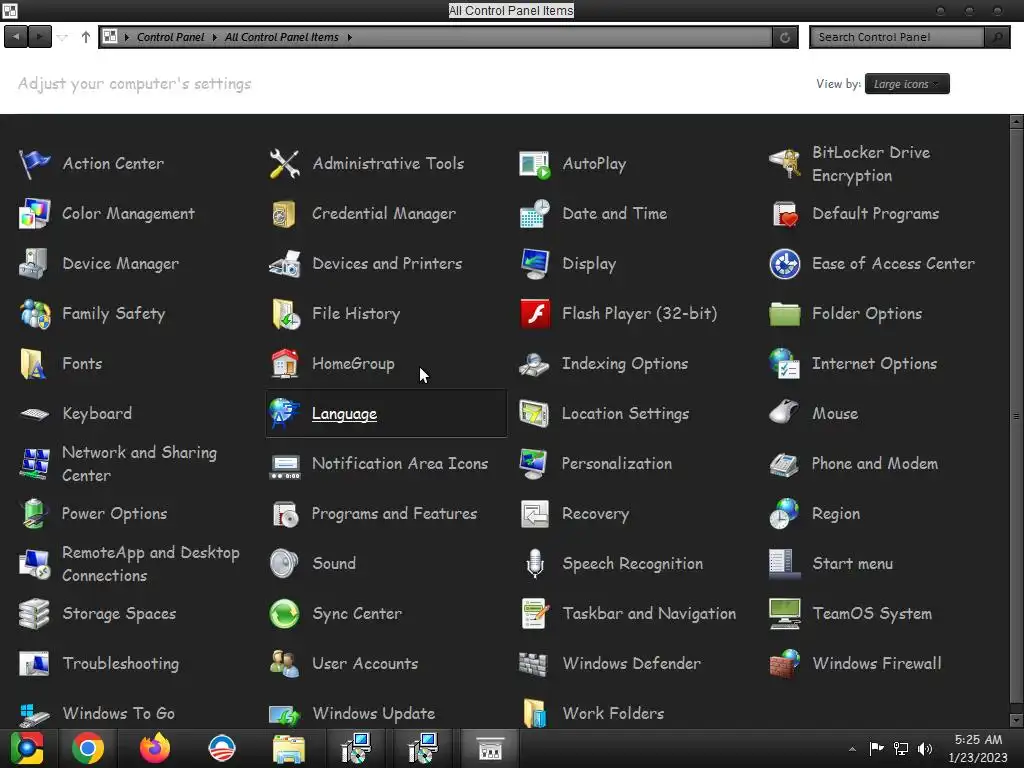Open Notification Area Icons link
1024x768 pixels.
tap(400, 464)
